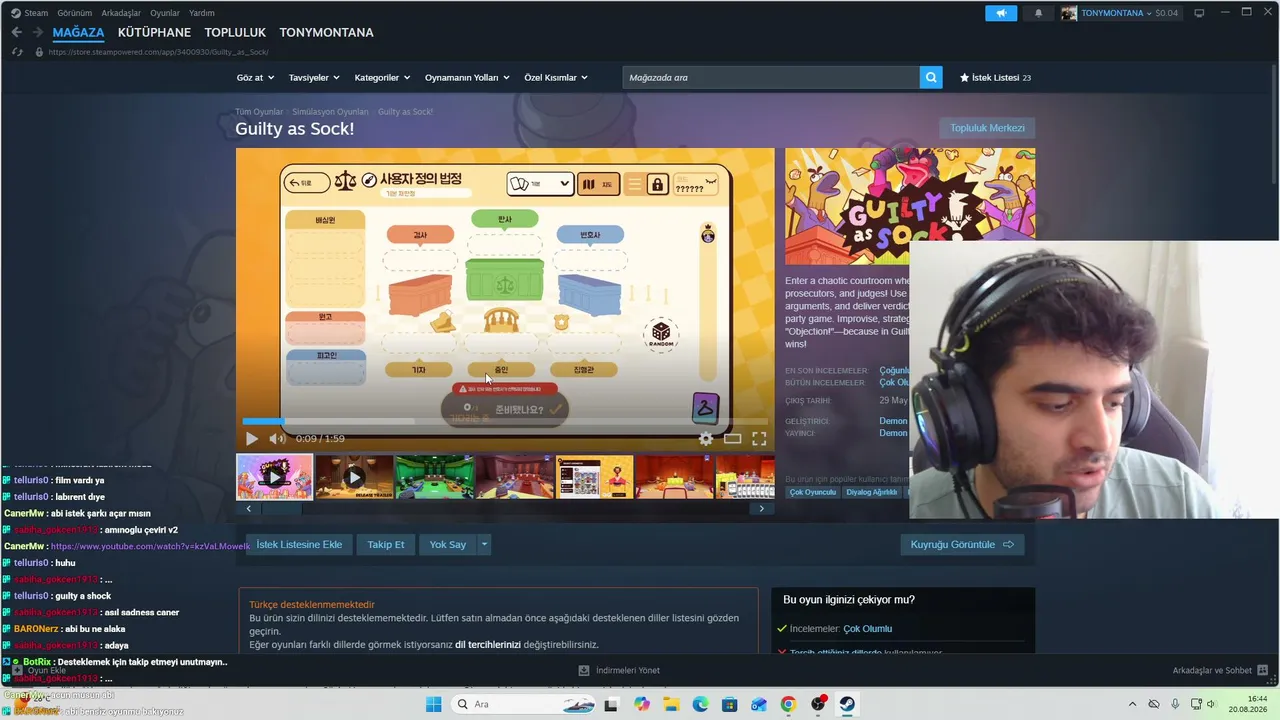The height and width of the screenshot is (720, 1280).
Task: Go back with the Steam back arrow
Action: point(16,32)
